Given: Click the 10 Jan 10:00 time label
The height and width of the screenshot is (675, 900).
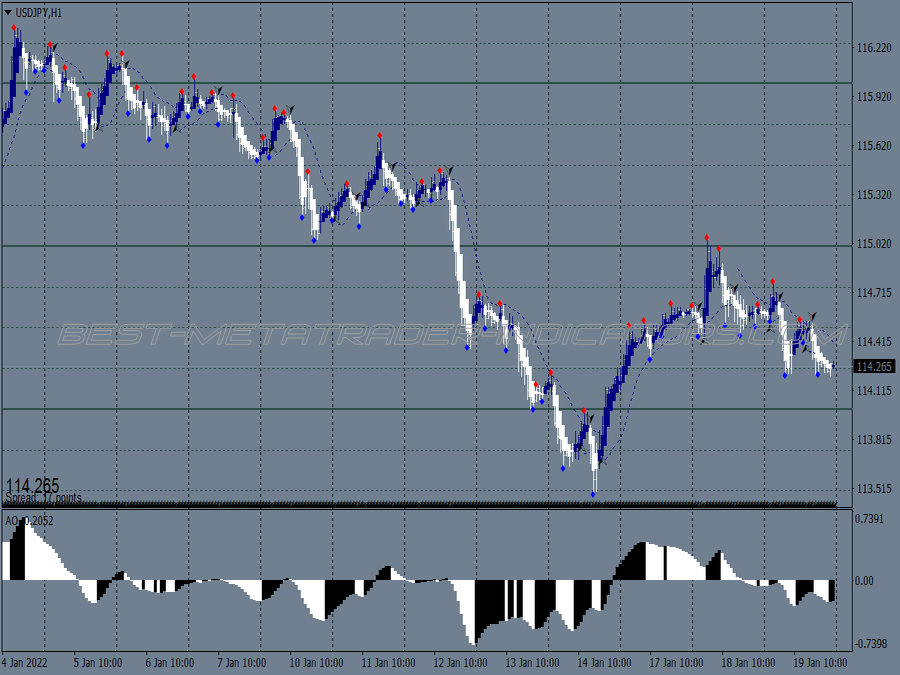Looking at the screenshot, I should click(316, 663).
